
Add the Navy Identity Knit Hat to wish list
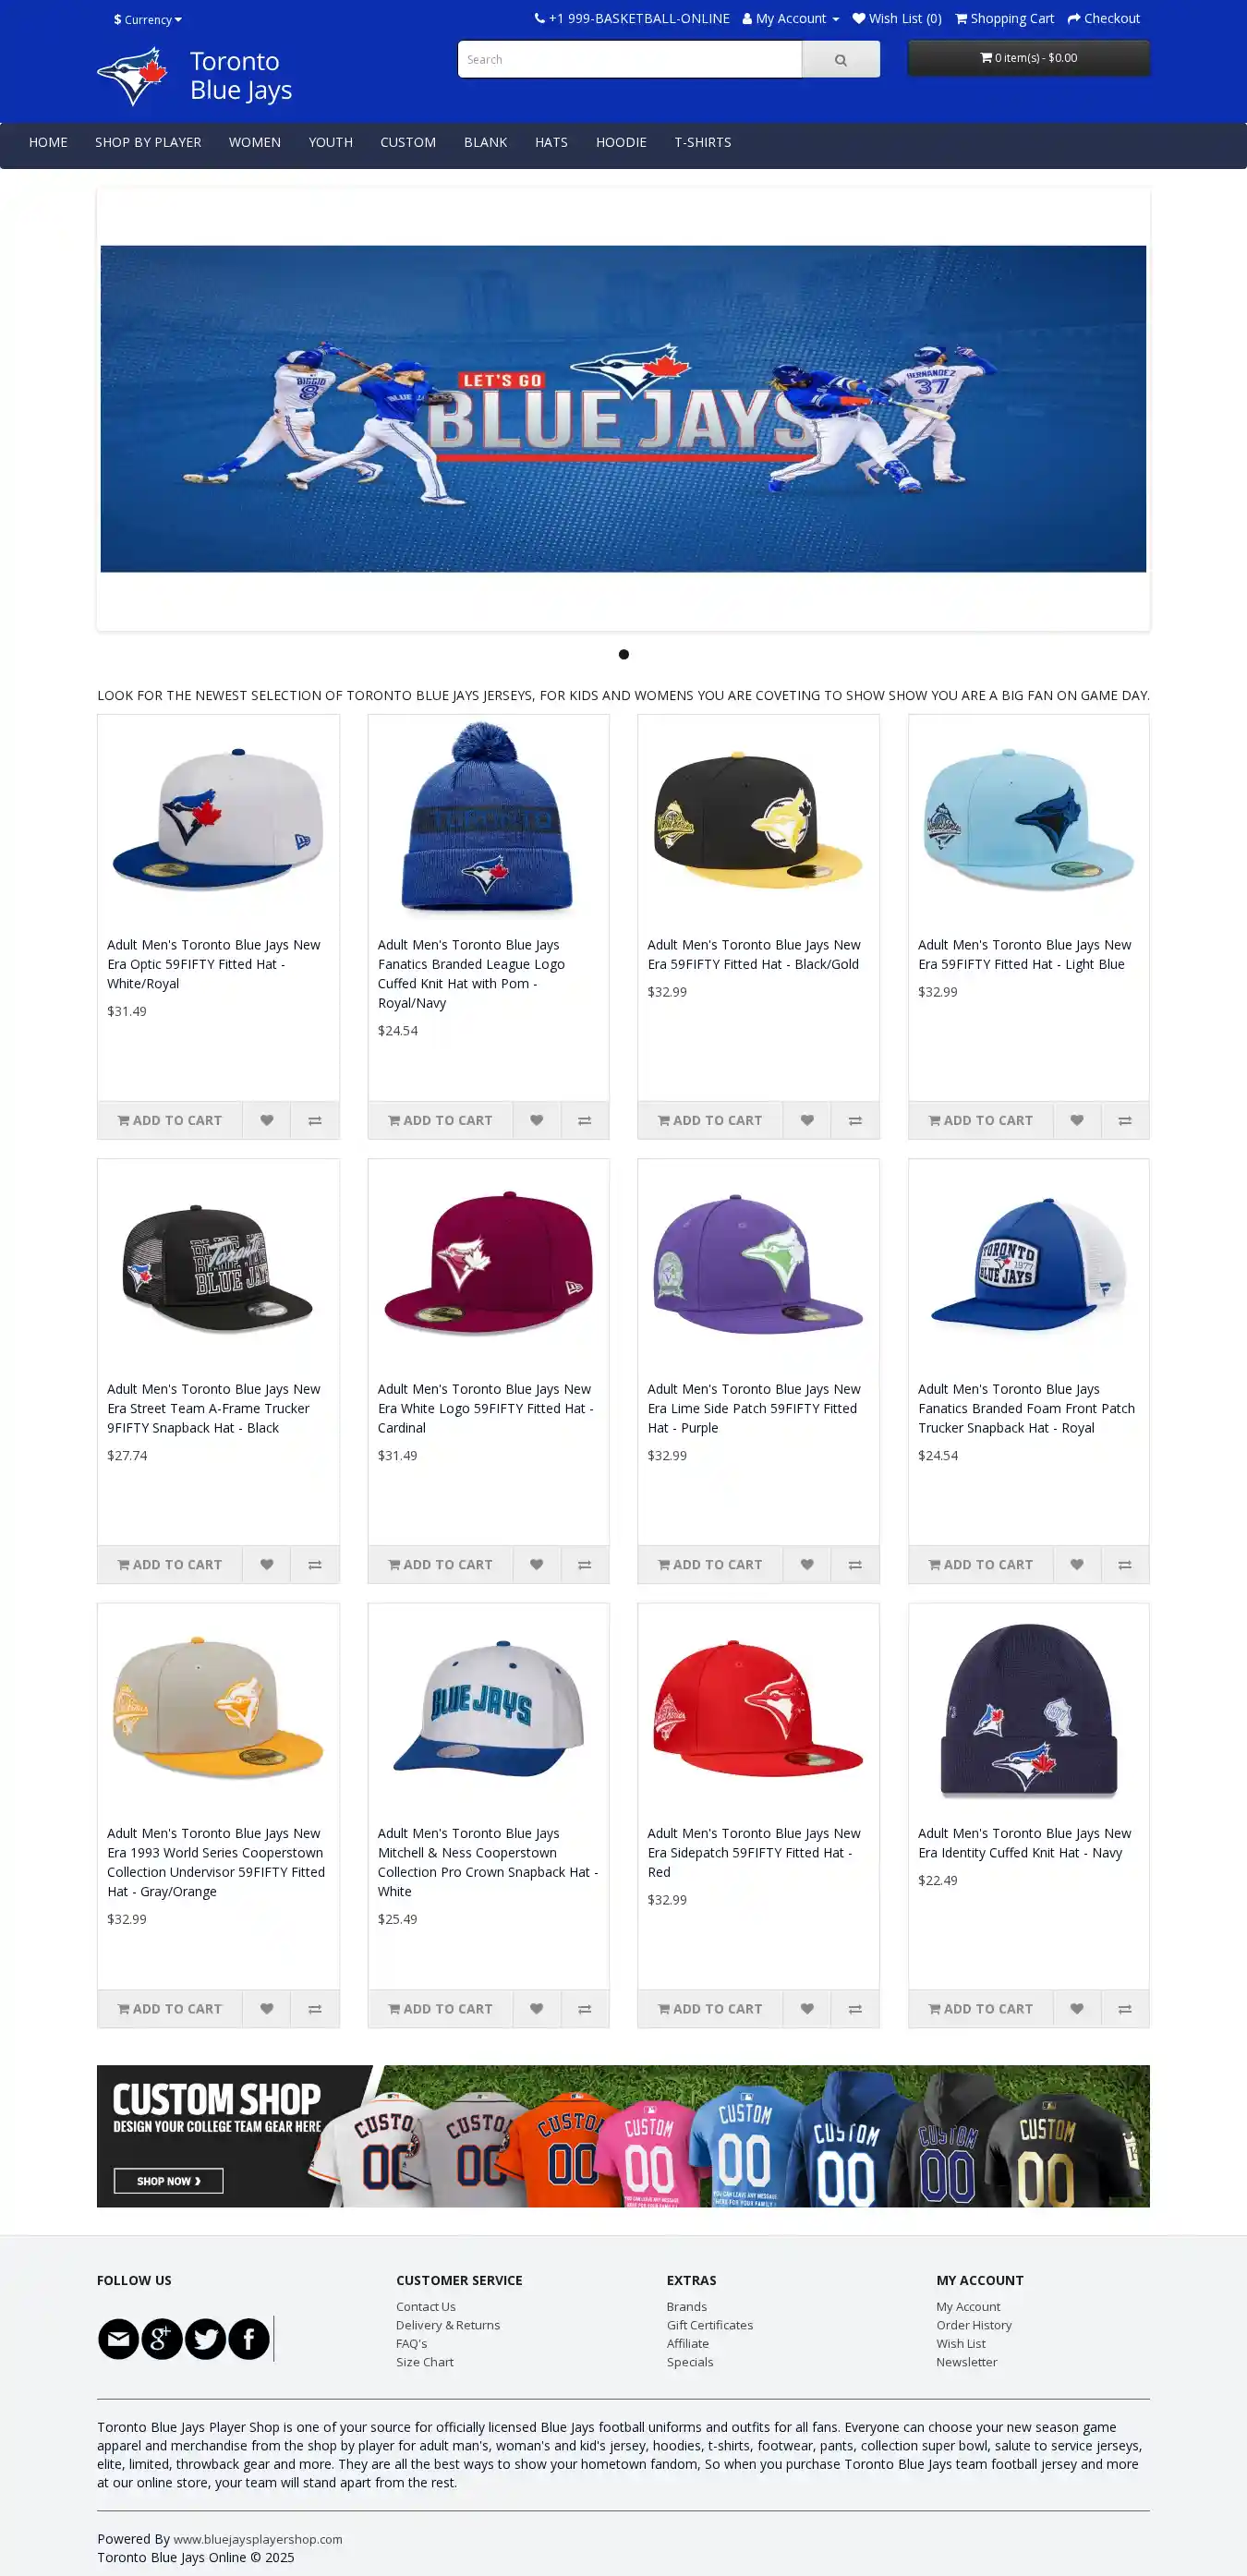click(1077, 2008)
